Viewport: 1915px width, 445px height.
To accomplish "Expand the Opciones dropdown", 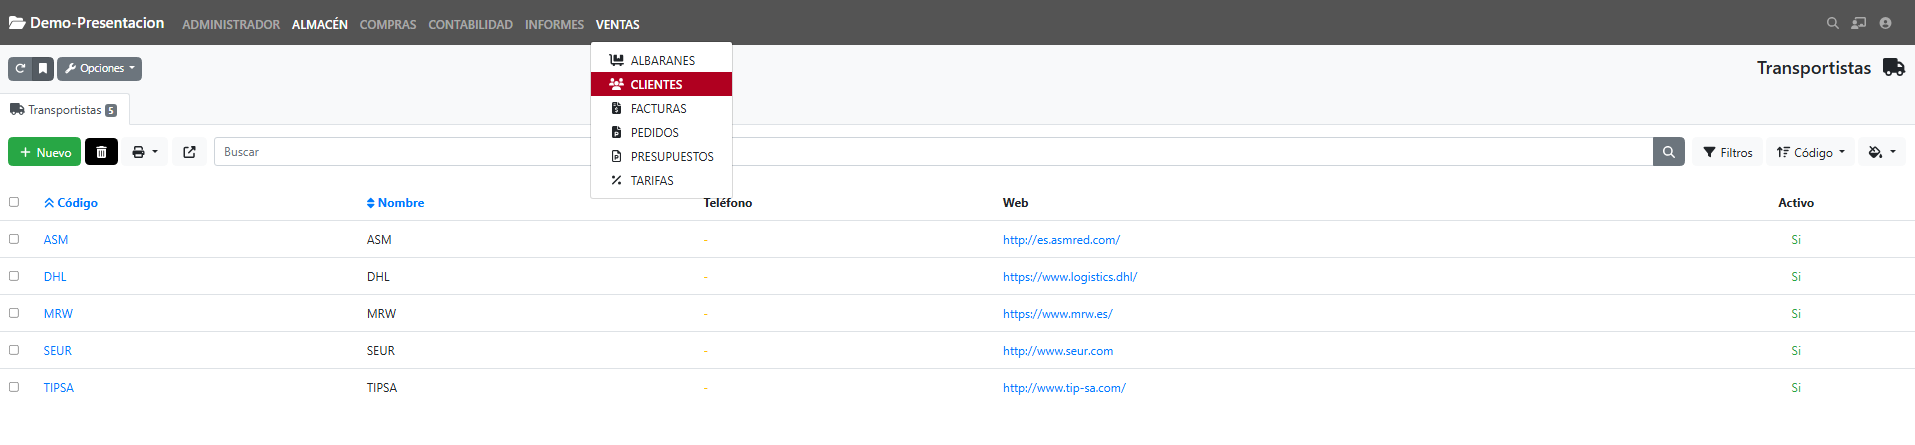I will pos(100,69).
